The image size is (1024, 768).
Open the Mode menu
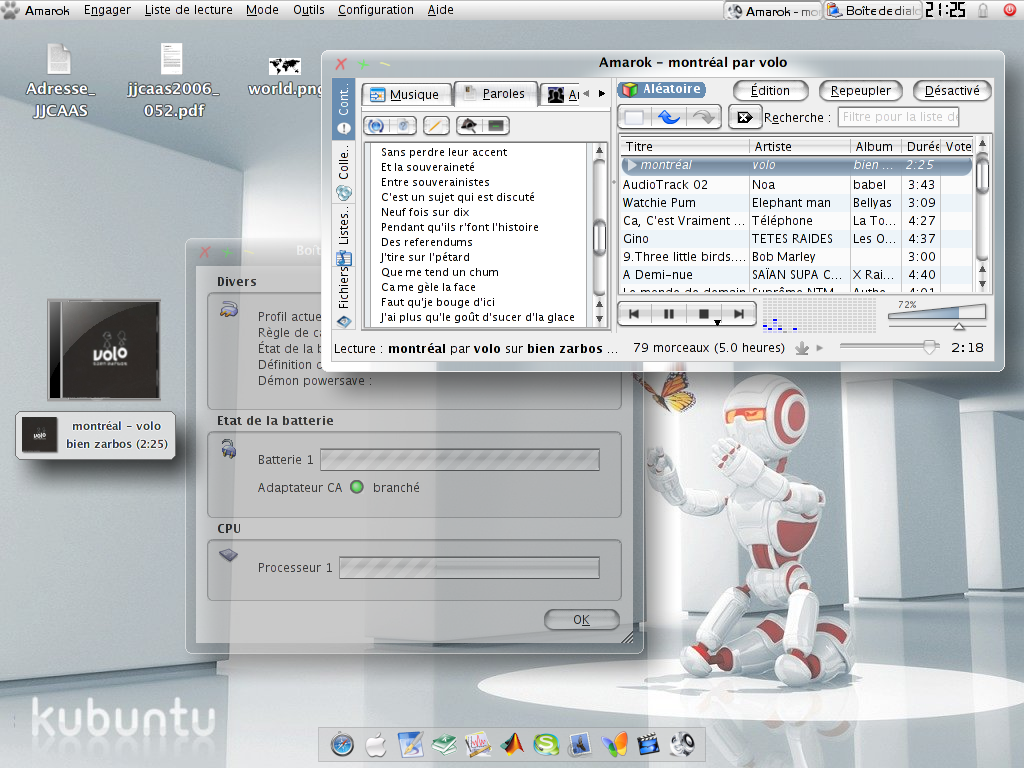[x=263, y=10]
